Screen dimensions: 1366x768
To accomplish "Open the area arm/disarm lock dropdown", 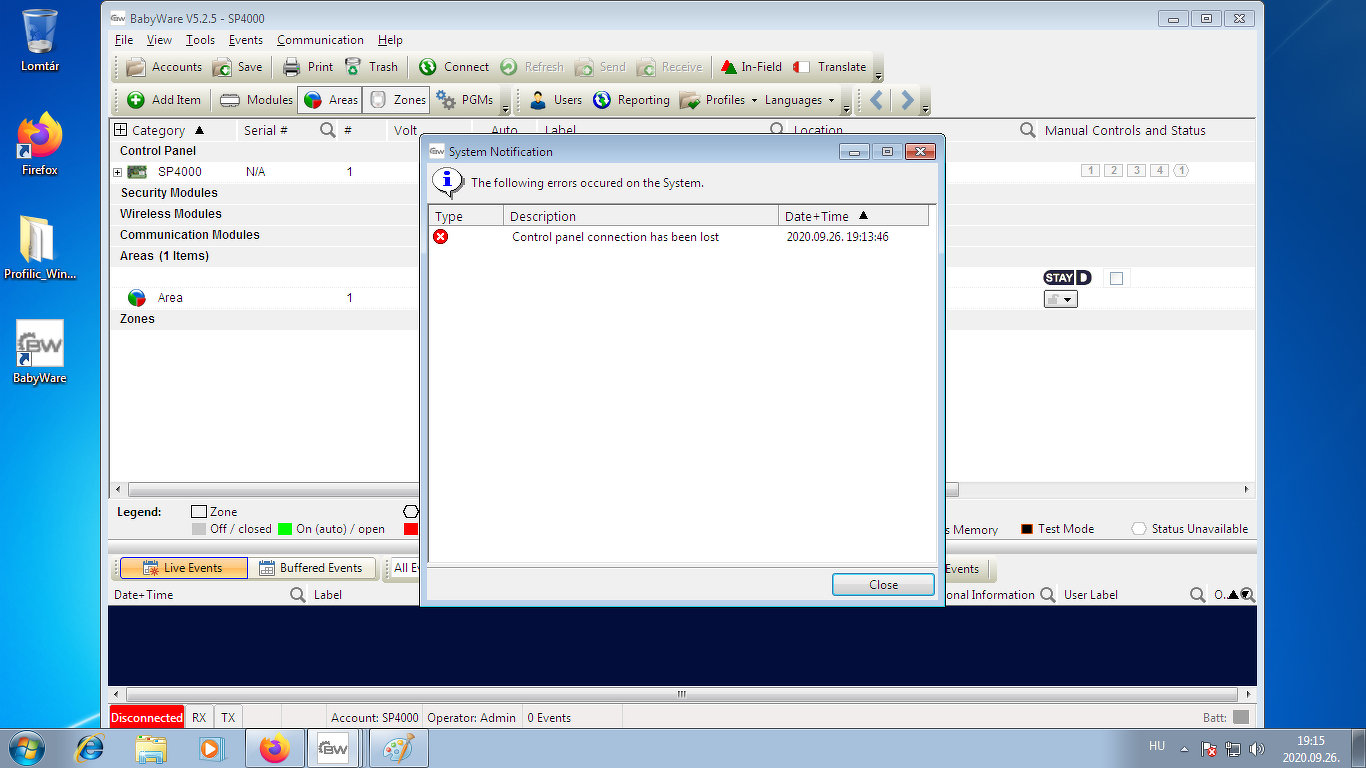I will click(x=1061, y=299).
